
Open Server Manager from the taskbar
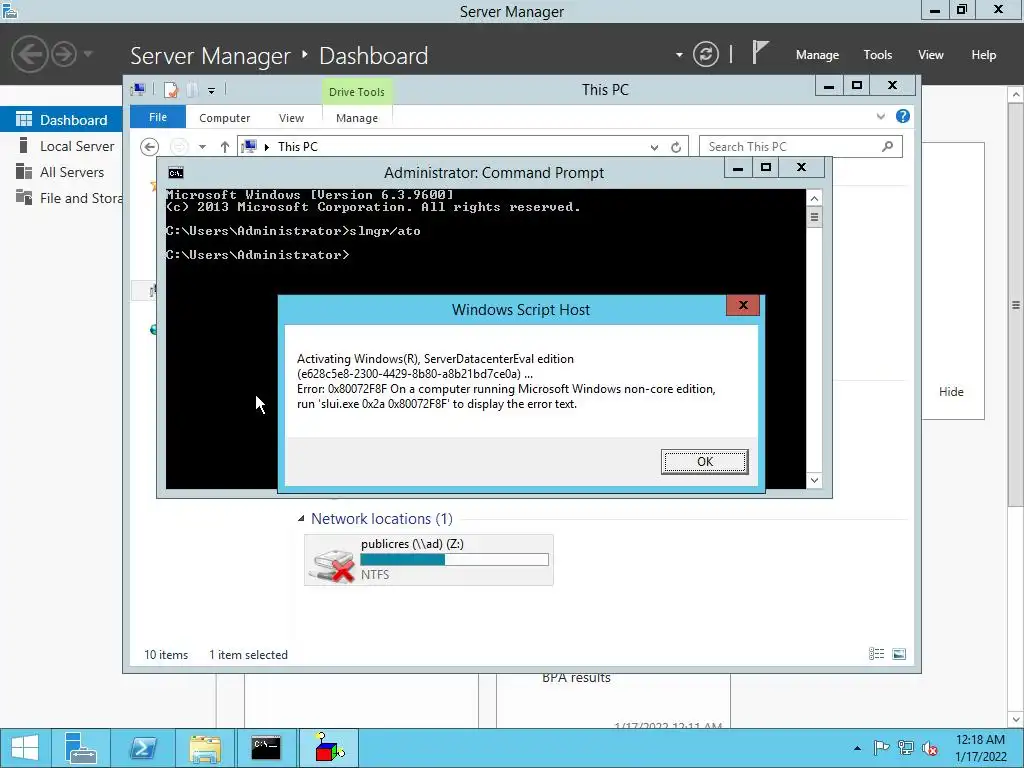click(x=80, y=748)
